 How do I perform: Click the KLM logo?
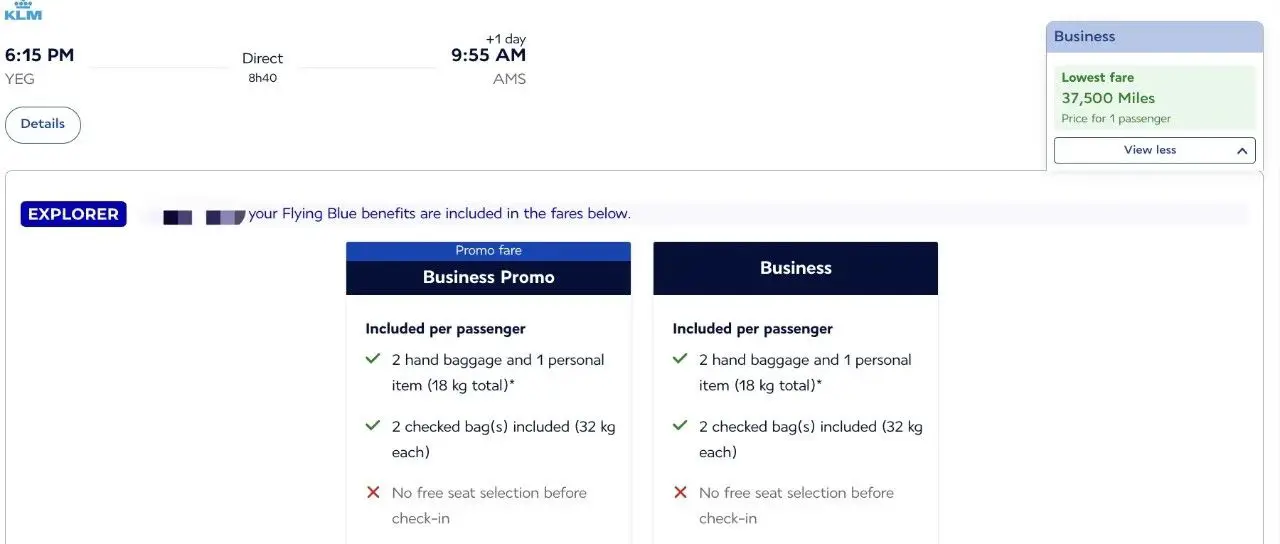(x=23, y=11)
